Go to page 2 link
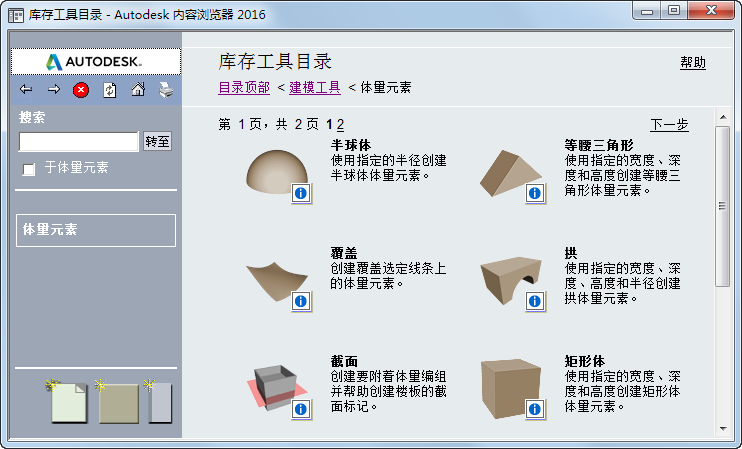 coord(340,124)
